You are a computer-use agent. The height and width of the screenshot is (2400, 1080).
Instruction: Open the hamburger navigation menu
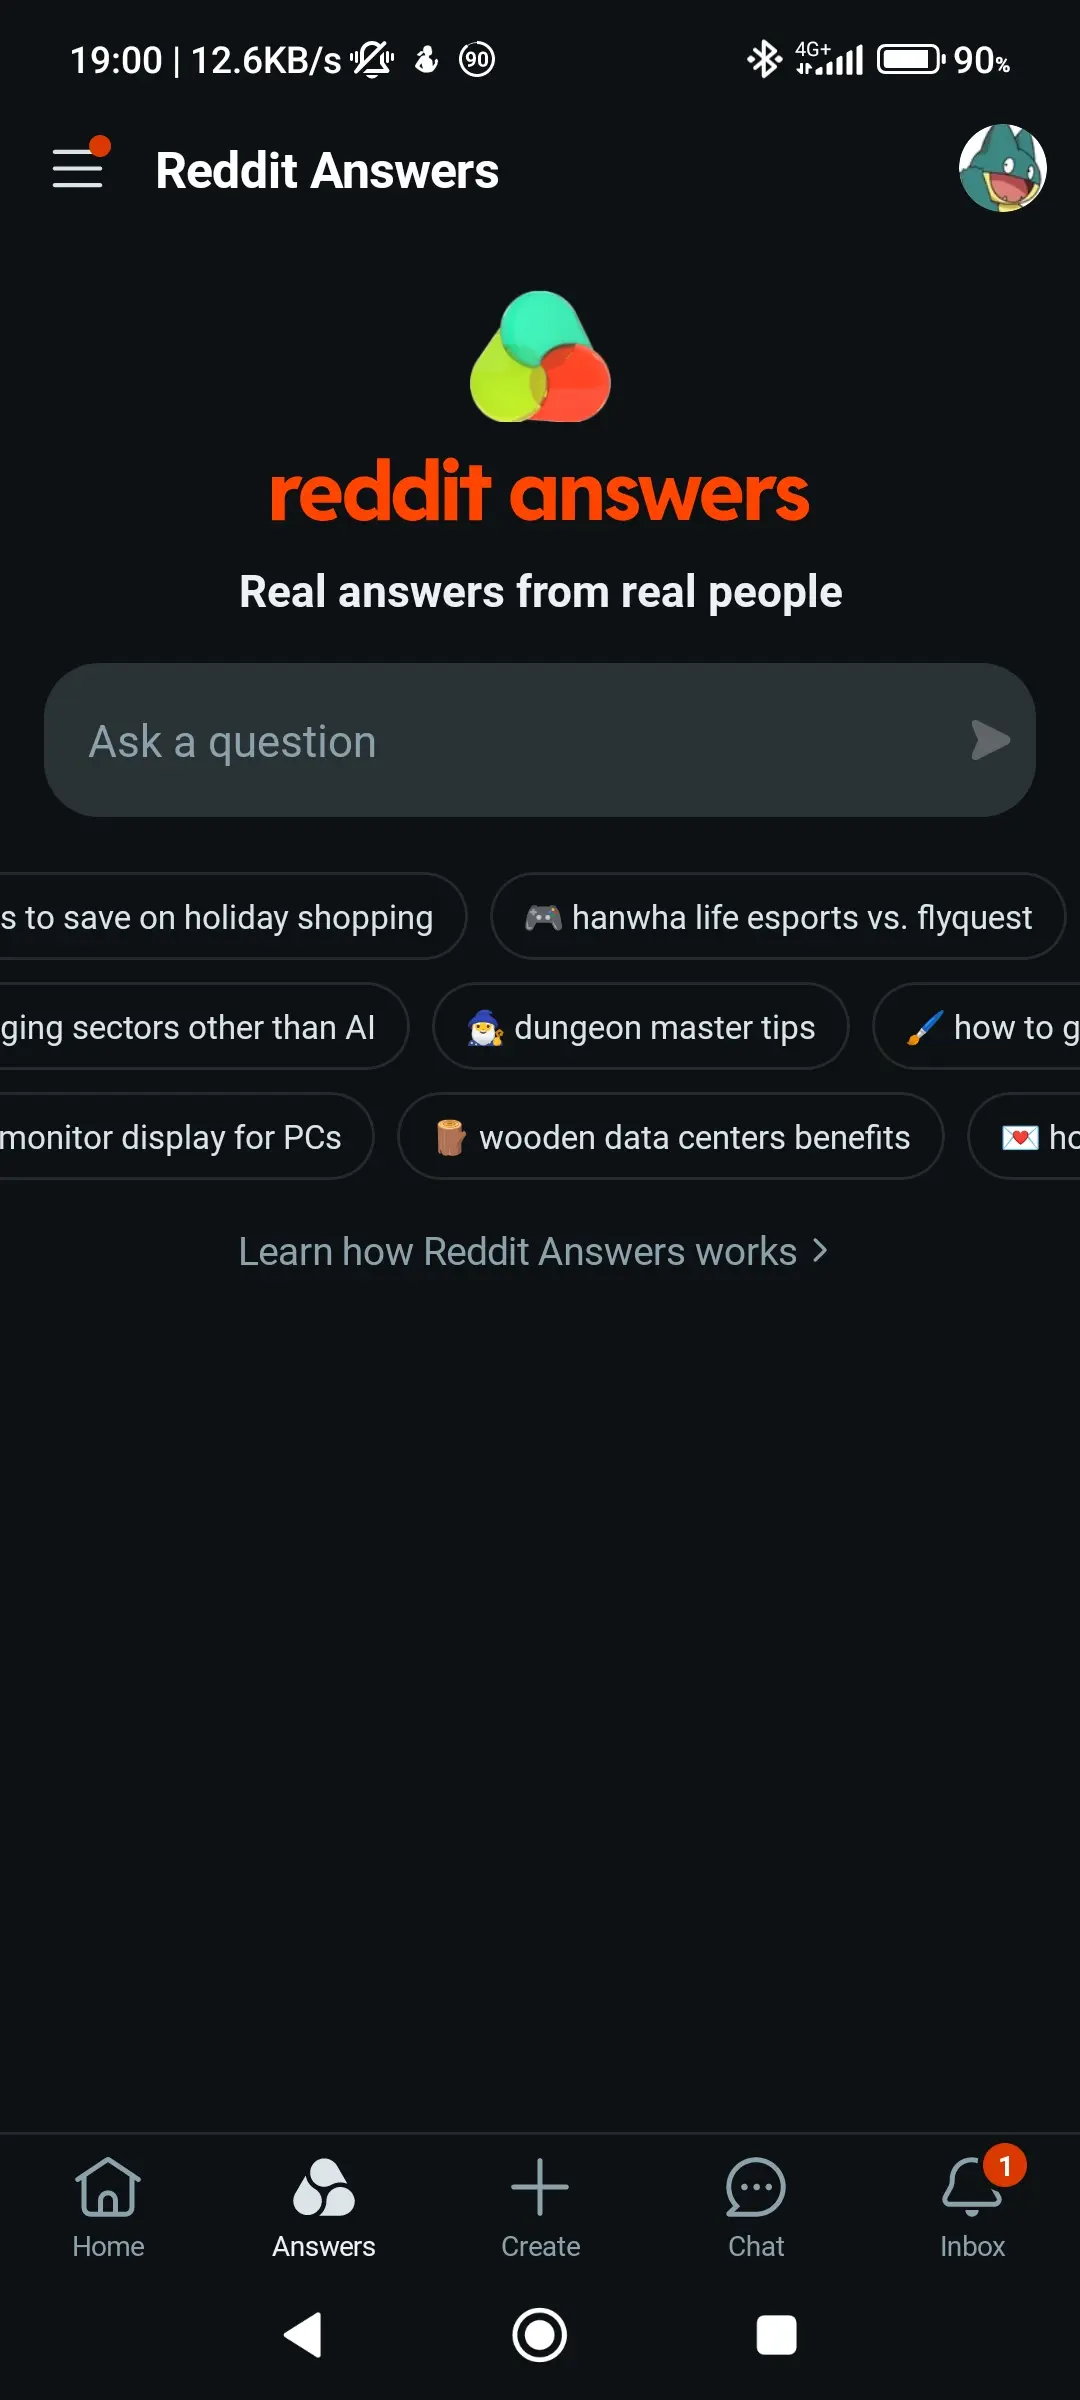point(79,167)
